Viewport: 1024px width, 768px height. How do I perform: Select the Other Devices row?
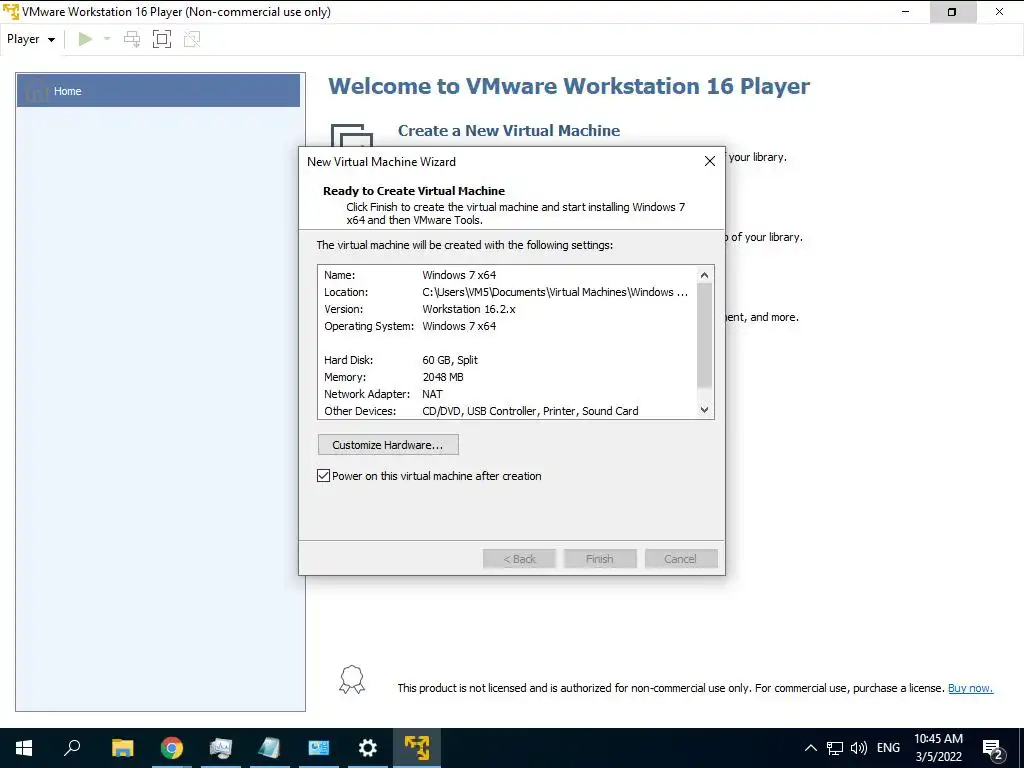[507, 411]
